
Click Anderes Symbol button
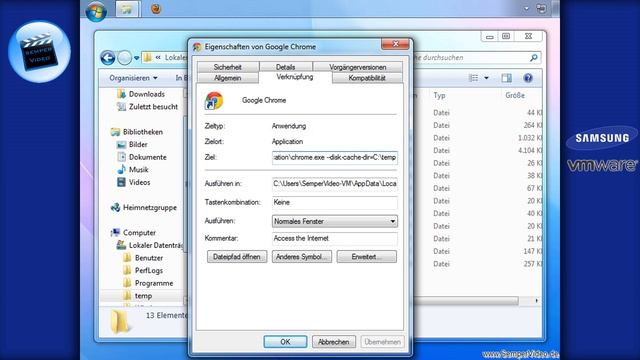[302, 257]
